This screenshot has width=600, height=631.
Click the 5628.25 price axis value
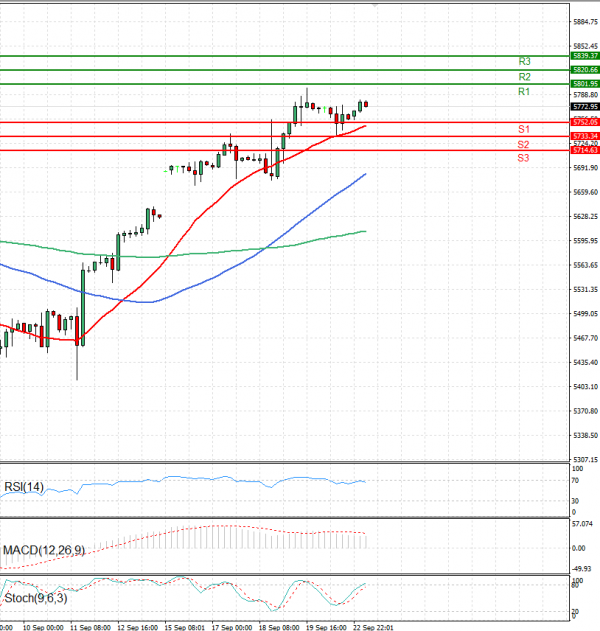tap(586, 217)
